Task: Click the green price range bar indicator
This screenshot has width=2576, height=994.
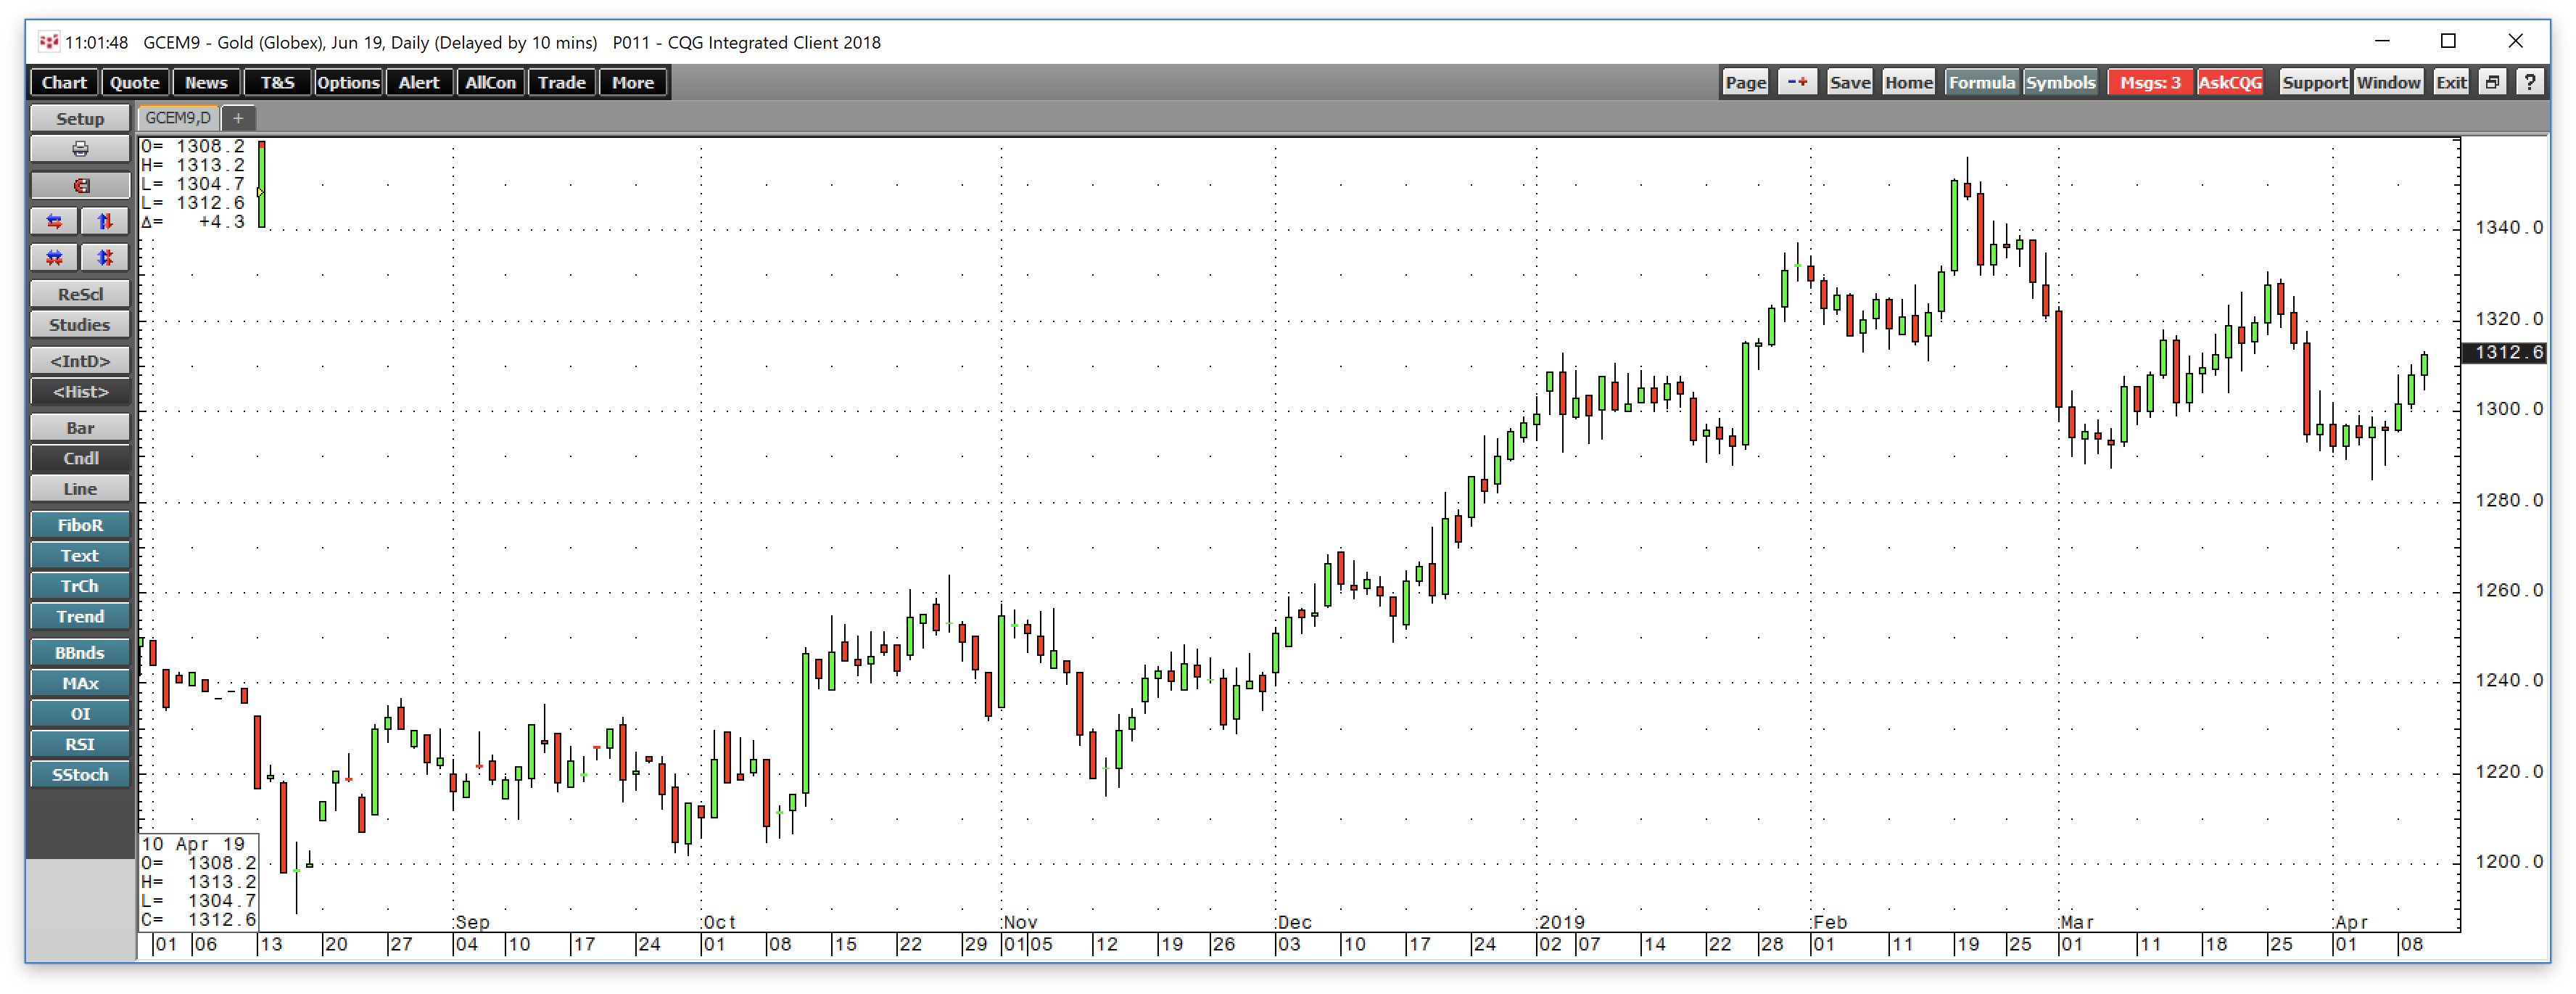Action: pyautogui.click(x=262, y=184)
